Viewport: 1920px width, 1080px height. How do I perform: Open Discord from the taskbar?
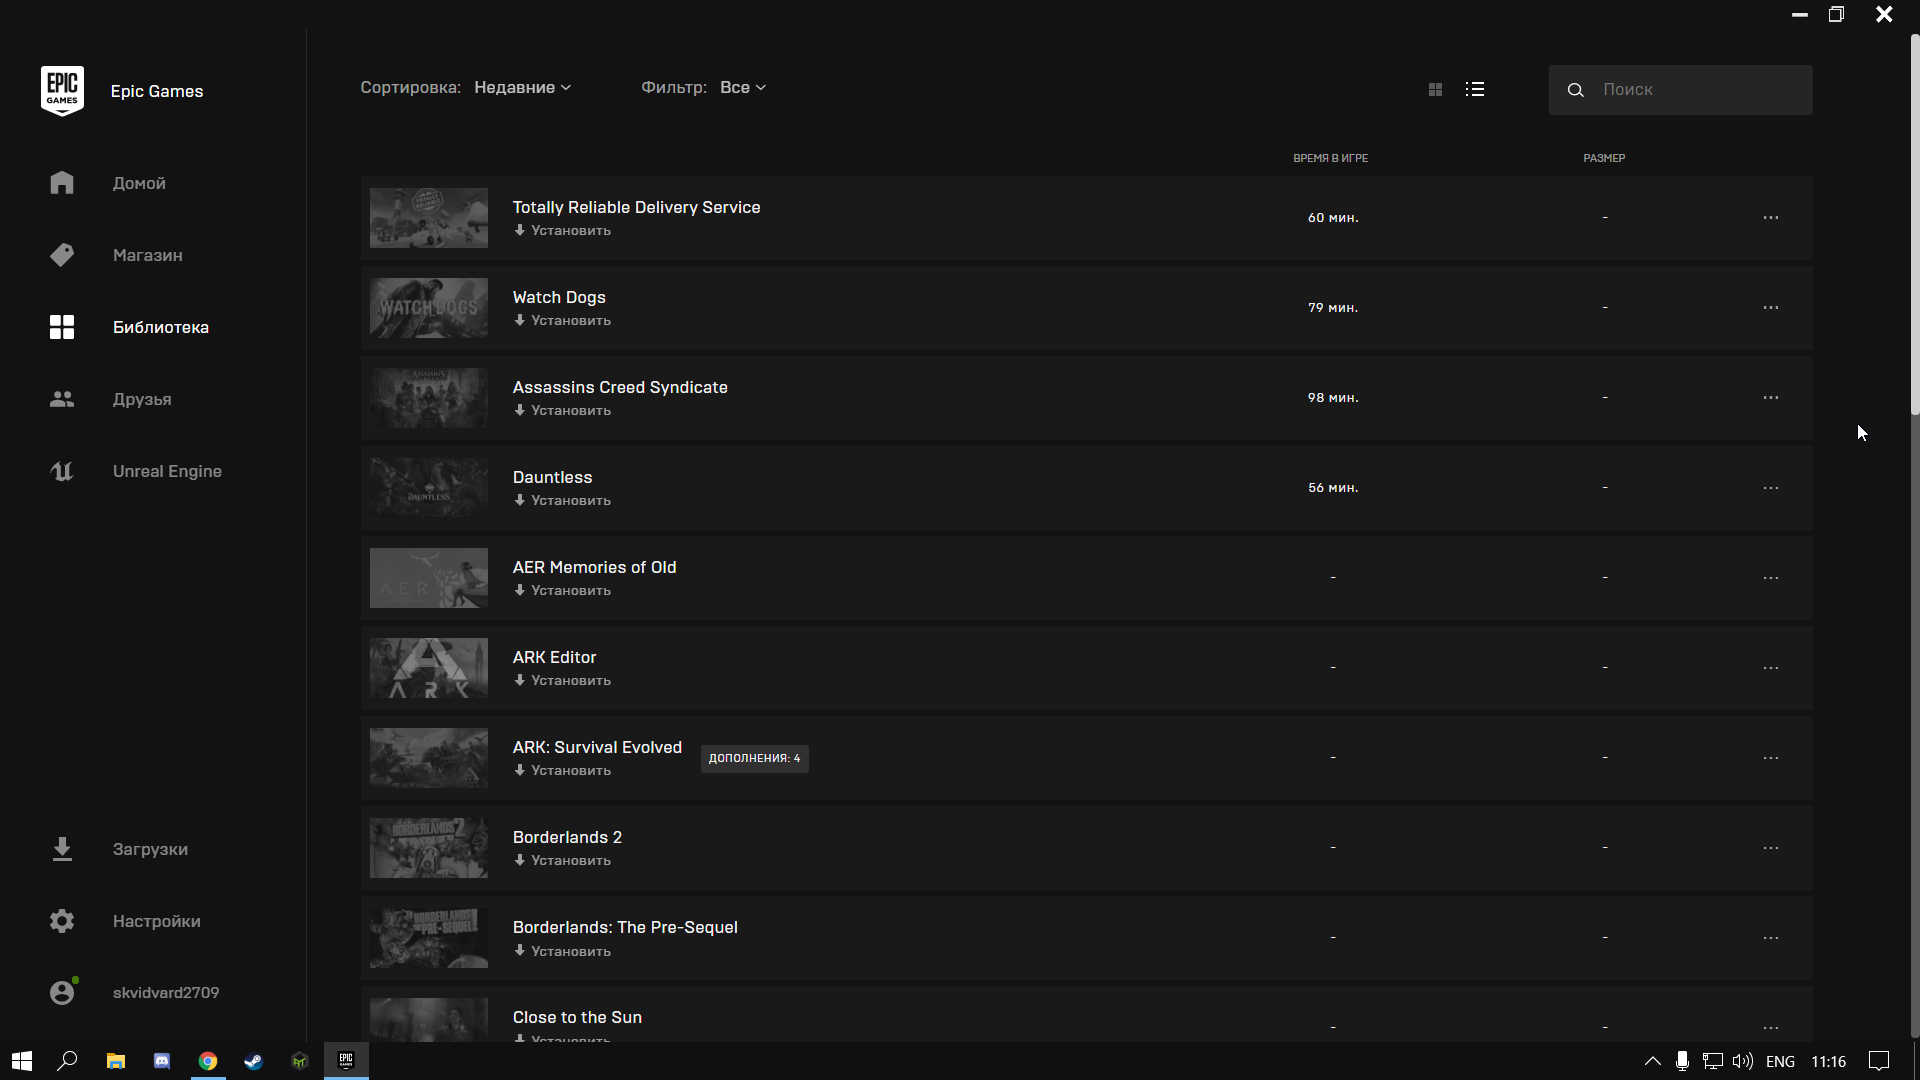pyautogui.click(x=162, y=1061)
